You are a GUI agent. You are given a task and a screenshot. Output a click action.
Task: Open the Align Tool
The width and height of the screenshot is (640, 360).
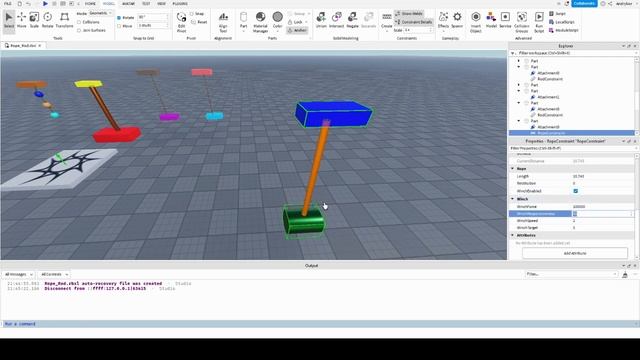[223, 22]
